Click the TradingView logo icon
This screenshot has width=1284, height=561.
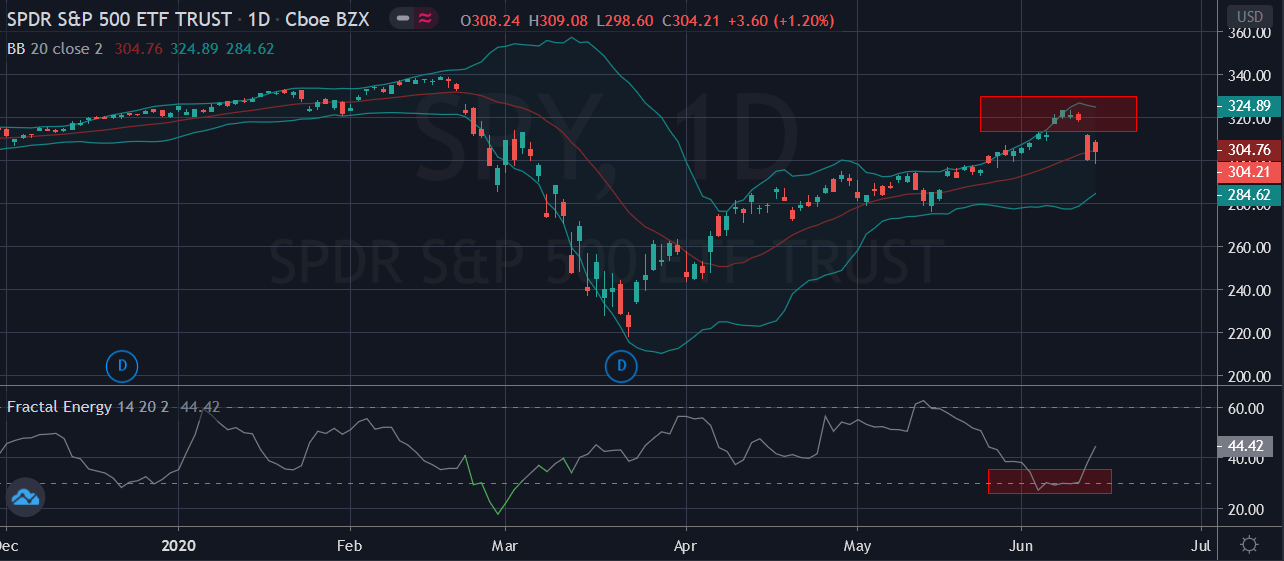pos(25,498)
